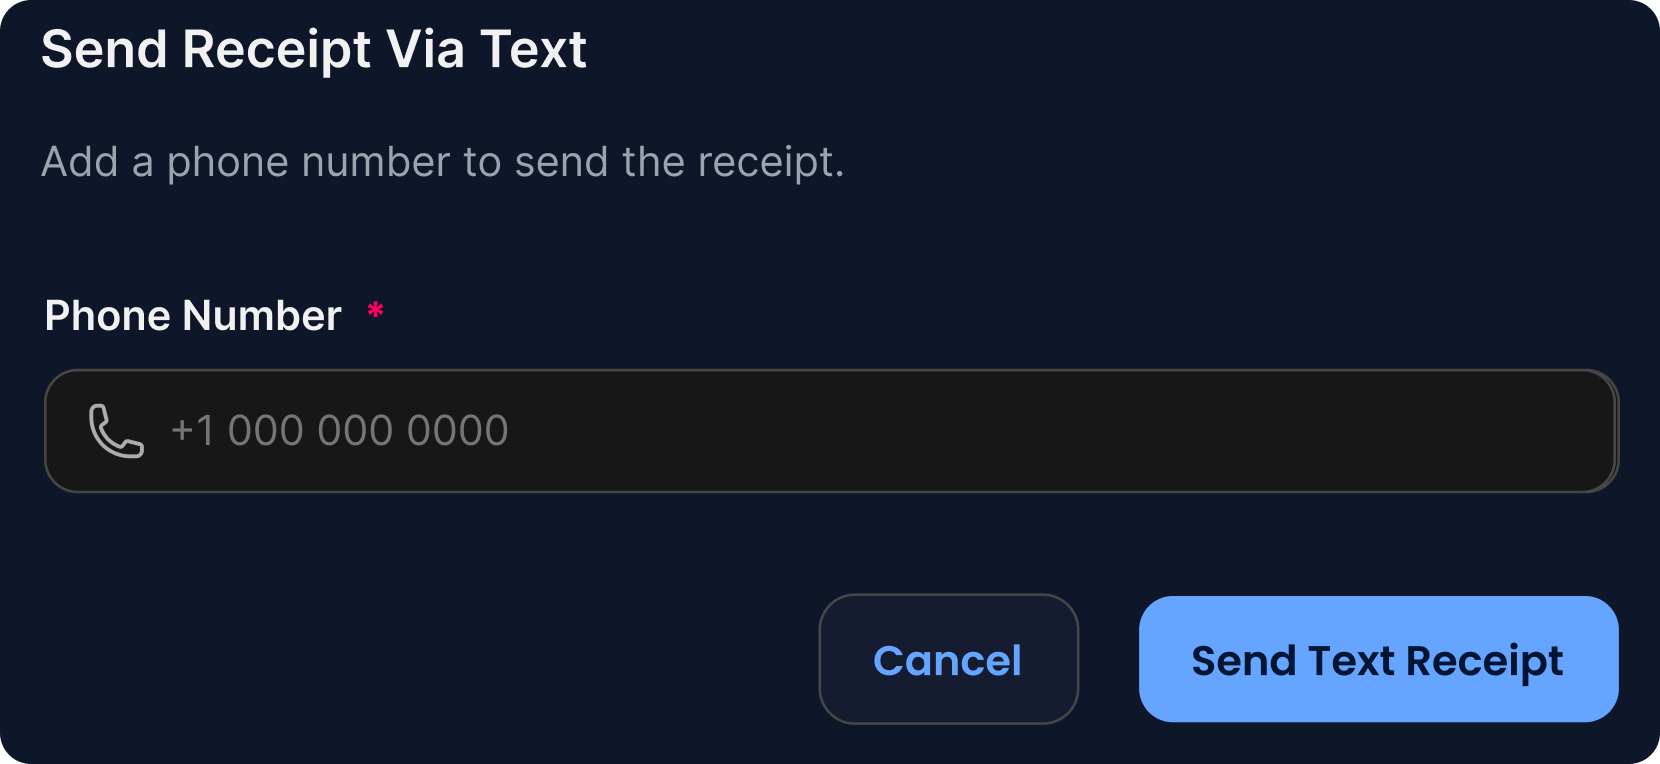Click the Phone Number field label

[x=193, y=316]
